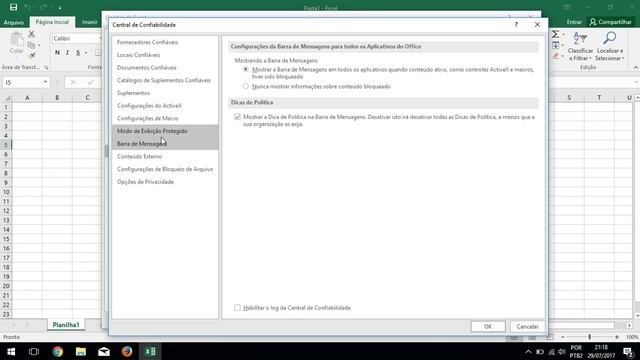Click the zoom in plus button

[x=617, y=337]
